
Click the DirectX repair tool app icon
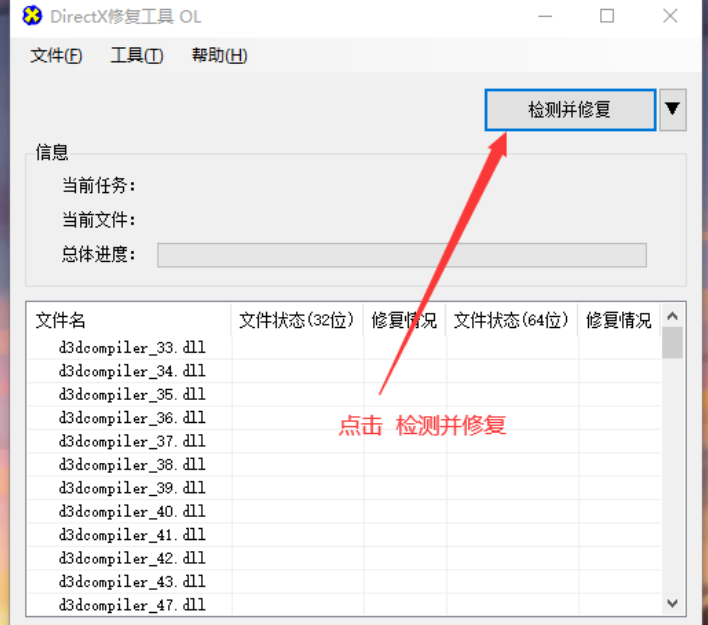point(32,16)
